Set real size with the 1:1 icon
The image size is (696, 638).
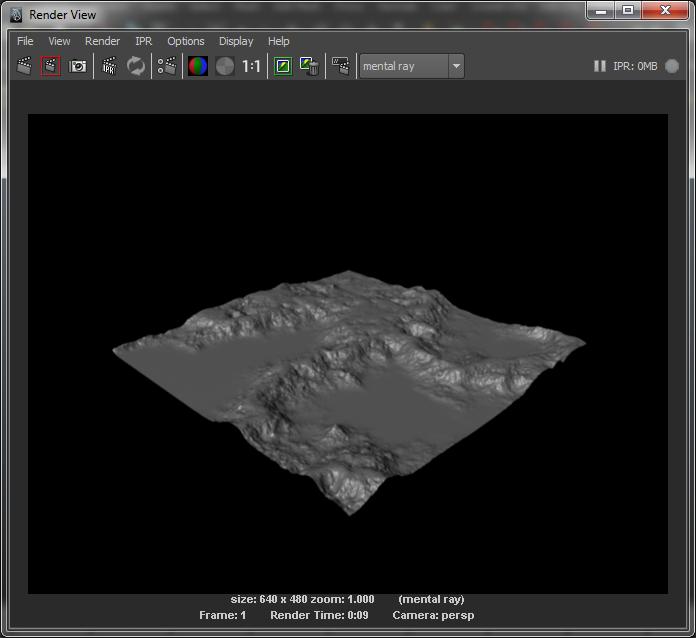[x=251, y=67]
